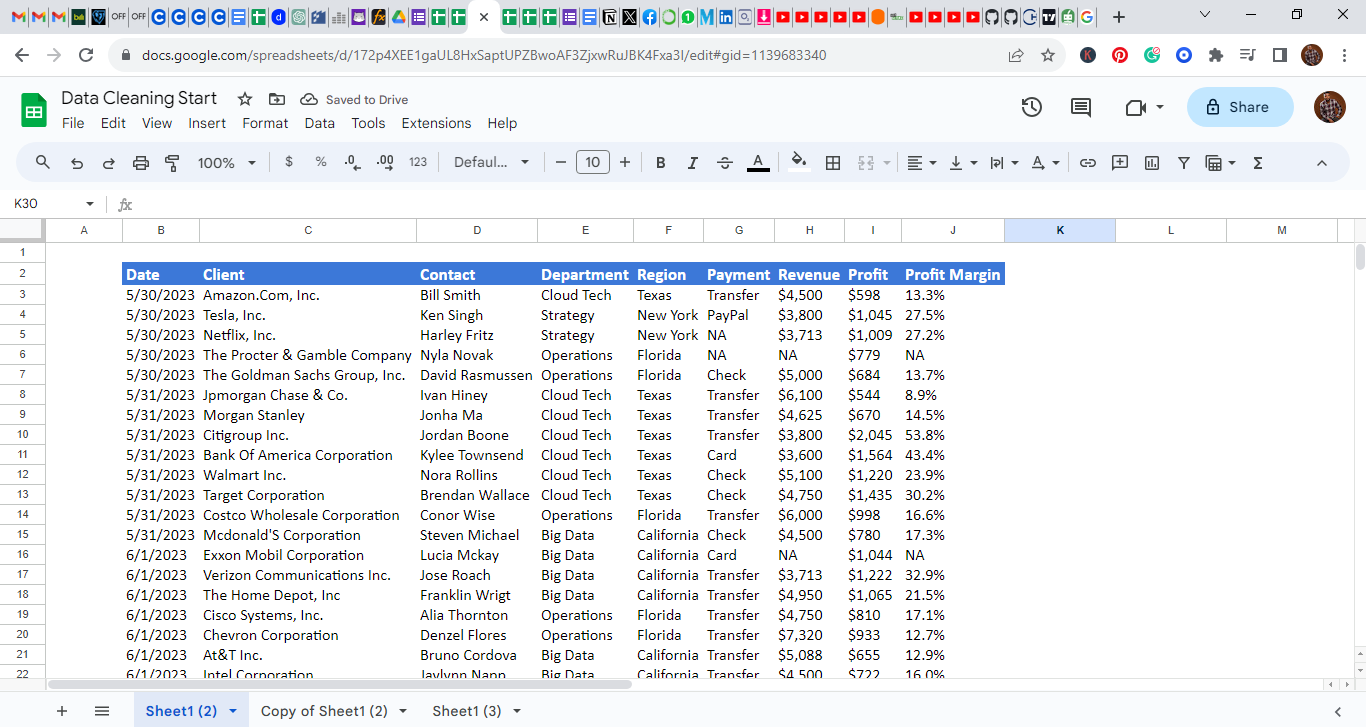Insert a chart
The width and height of the screenshot is (1366, 727).
click(x=1152, y=162)
